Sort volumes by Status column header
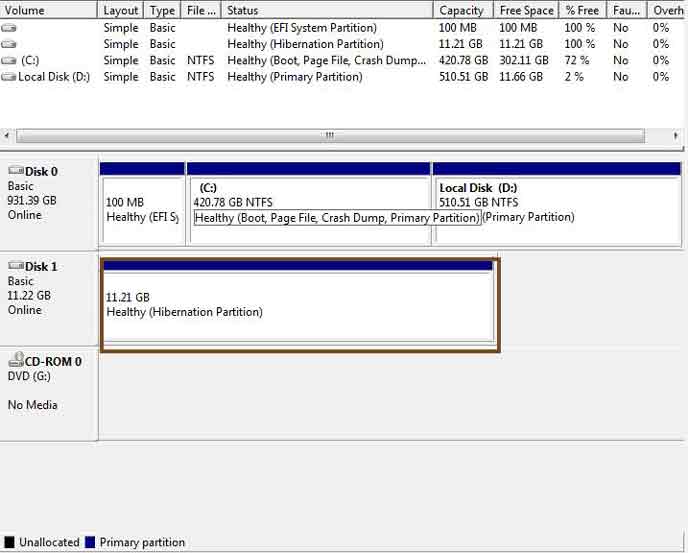Image resolution: width=688 pixels, height=553 pixels. [x=327, y=10]
